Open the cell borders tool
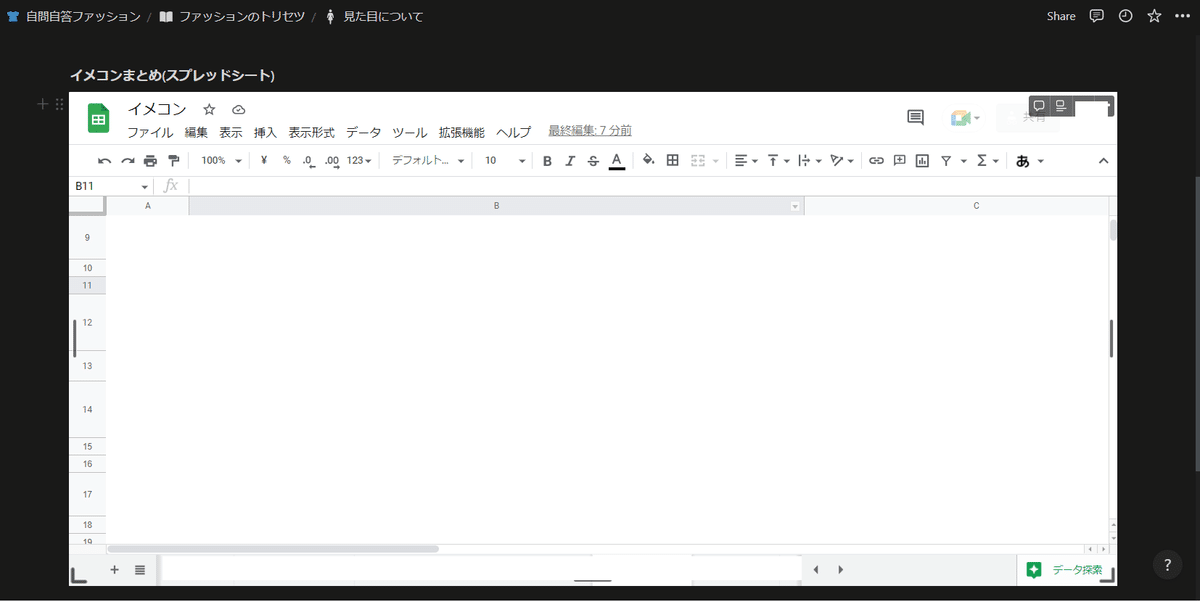The width and height of the screenshot is (1200, 601). click(x=673, y=160)
